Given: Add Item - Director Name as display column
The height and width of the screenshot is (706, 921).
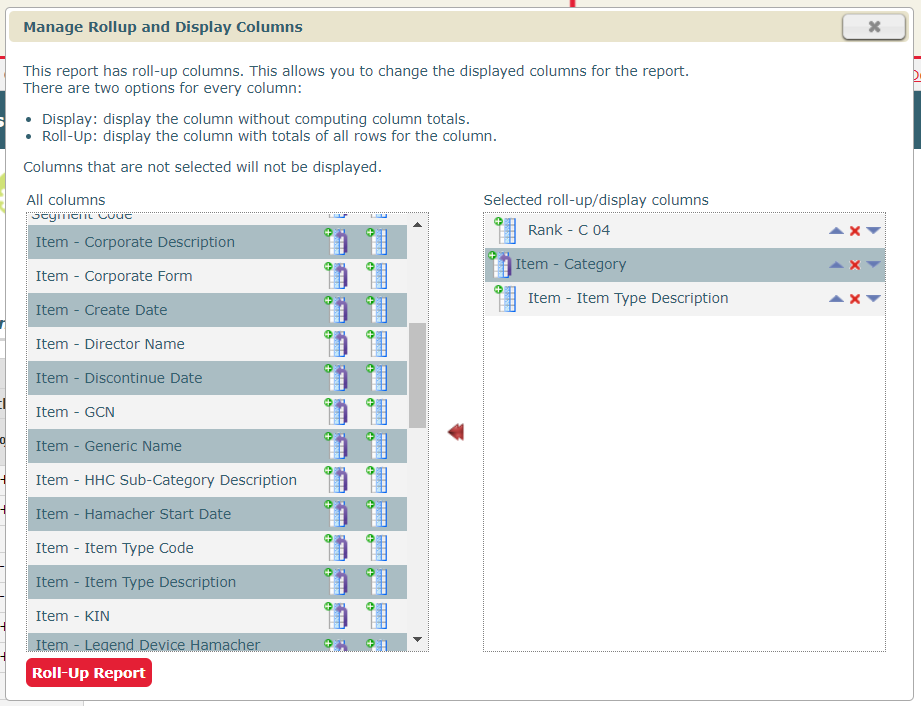Looking at the screenshot, I should click(x=377, y=344).
